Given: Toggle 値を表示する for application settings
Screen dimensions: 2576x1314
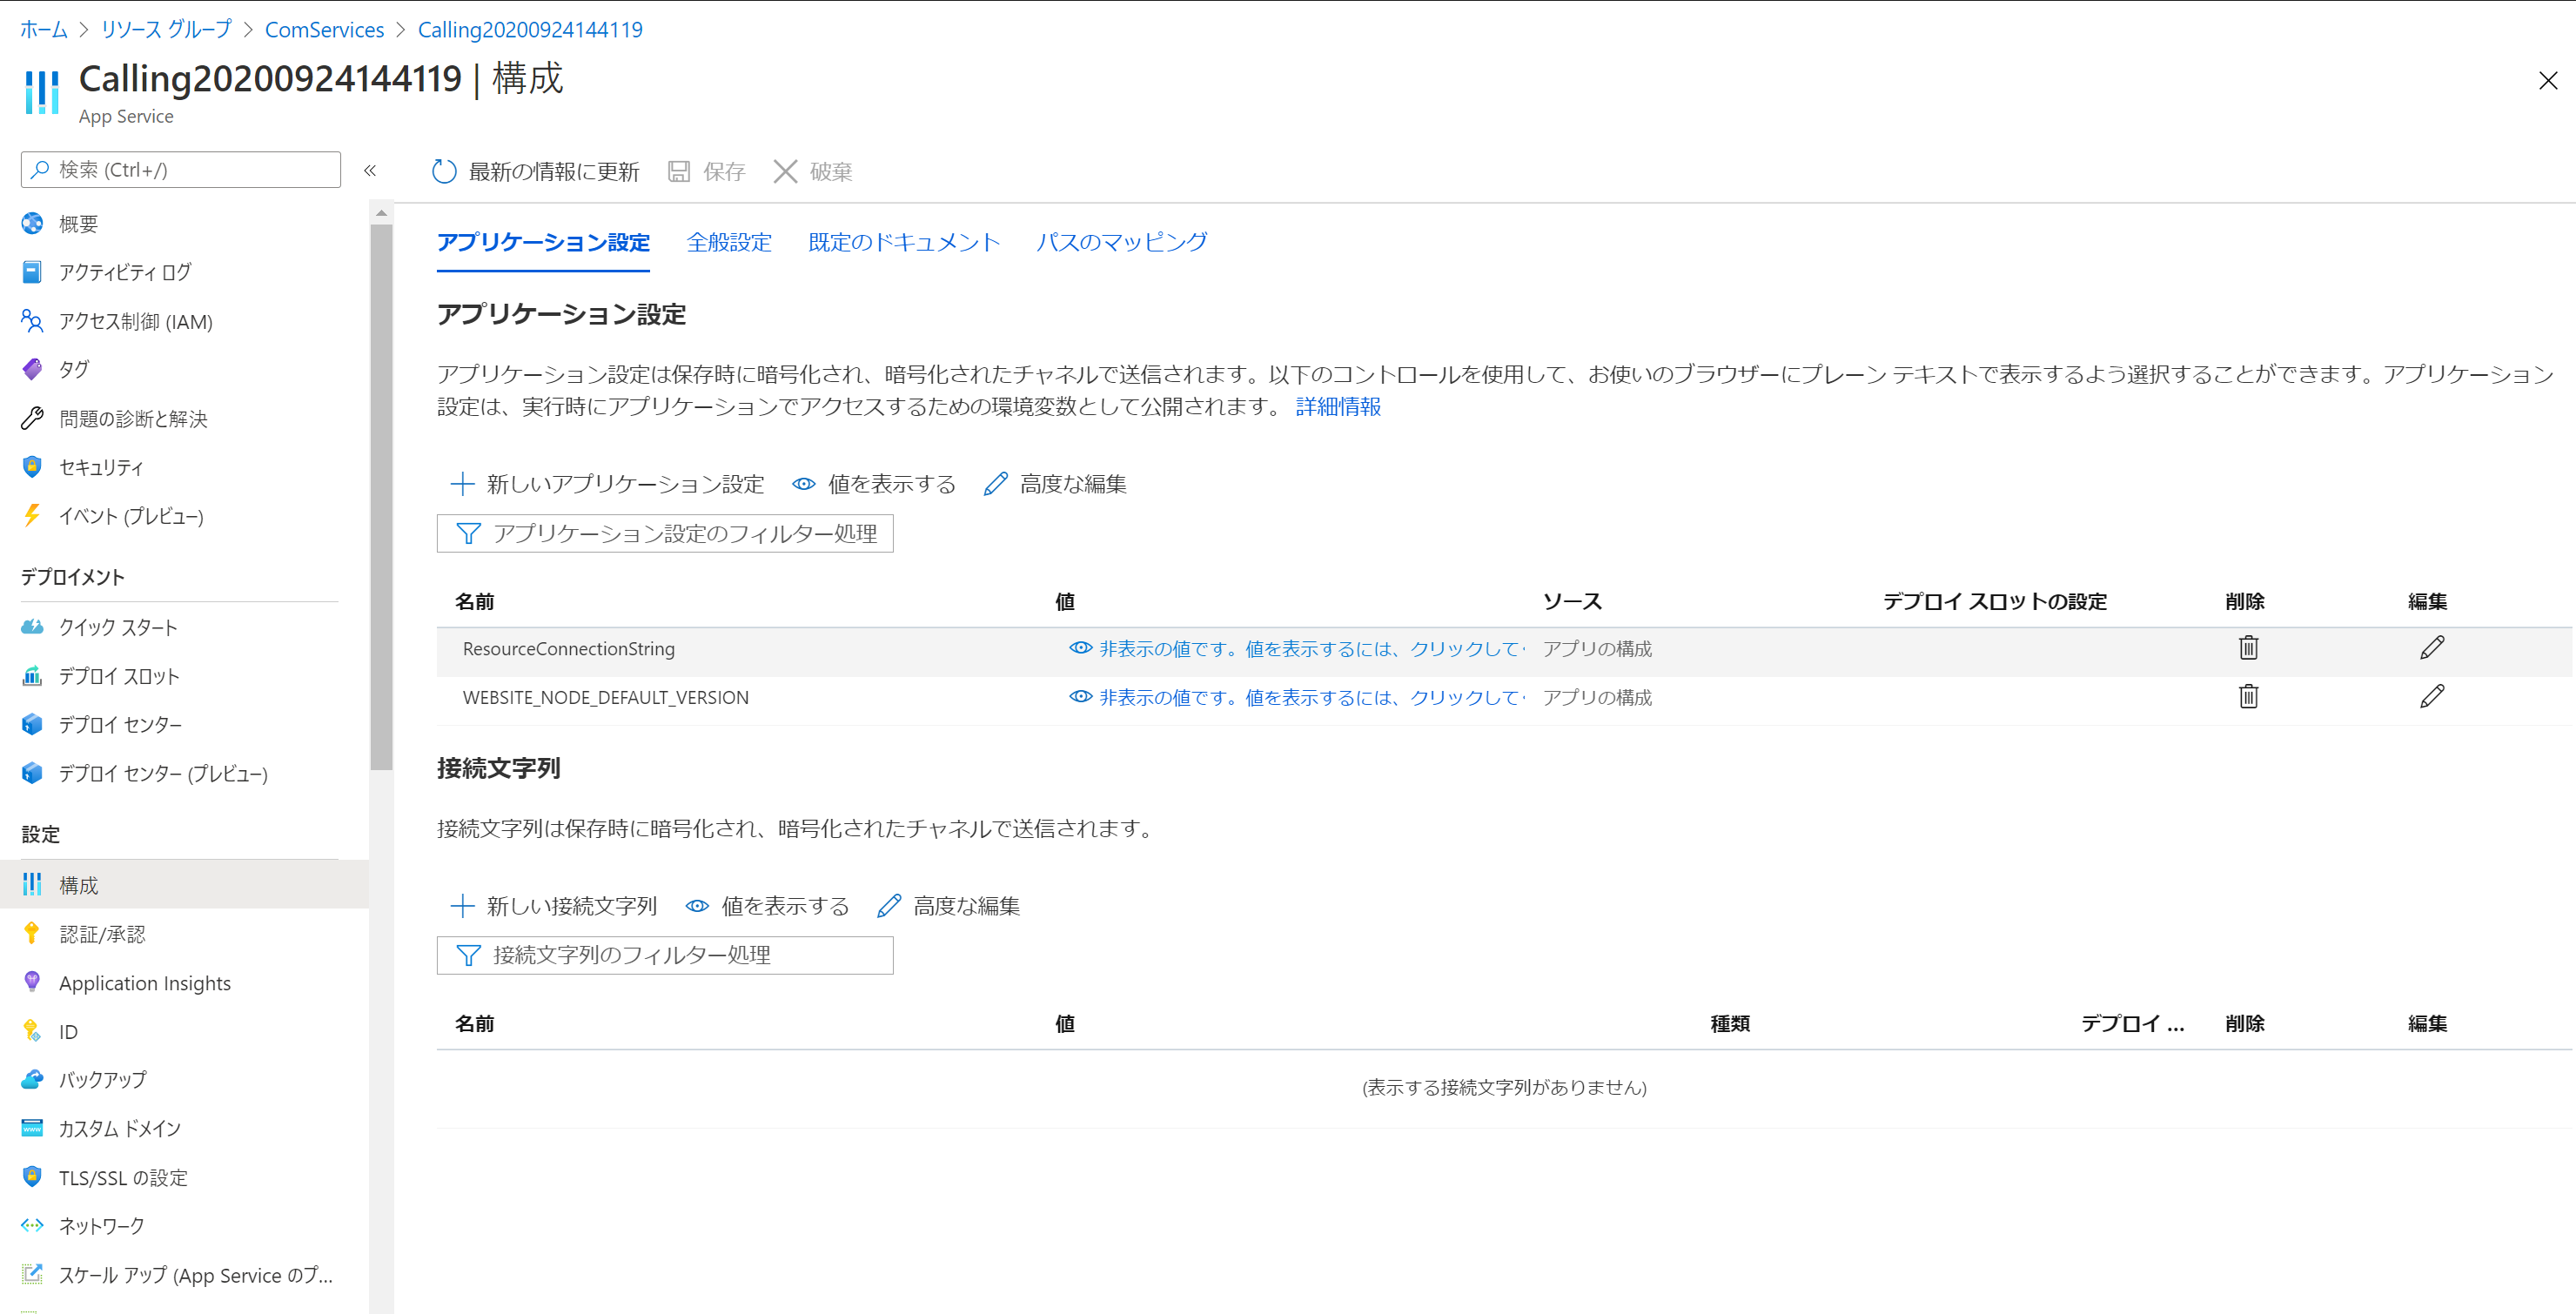Looking at the screenshot, I should [x=874, y=484].
